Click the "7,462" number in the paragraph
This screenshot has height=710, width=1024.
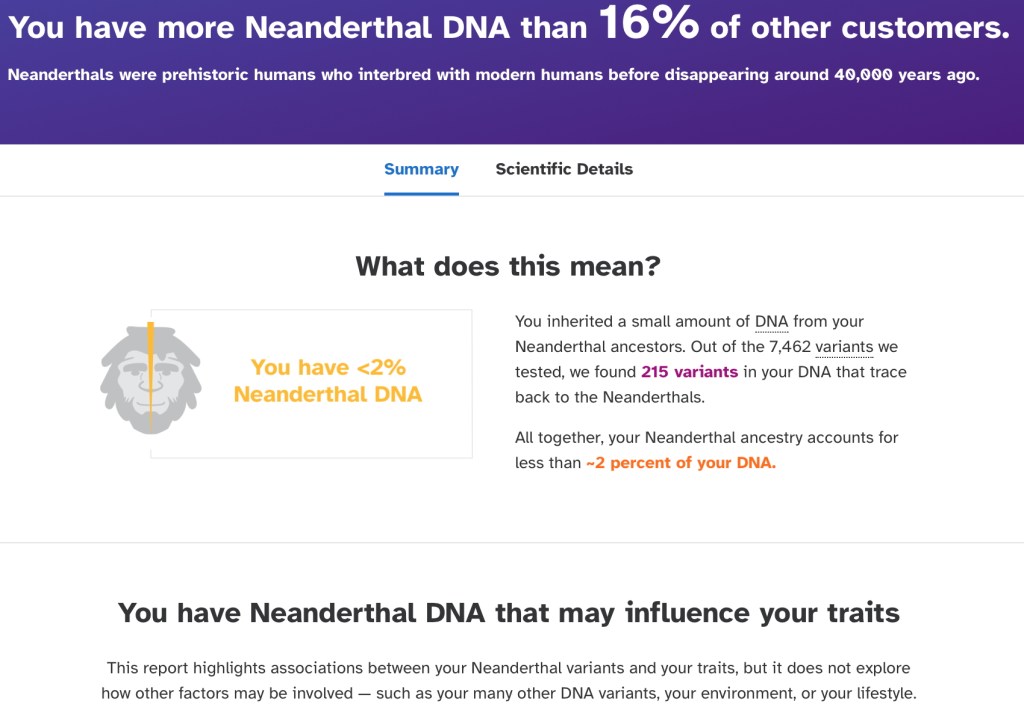tap(789, 347)
